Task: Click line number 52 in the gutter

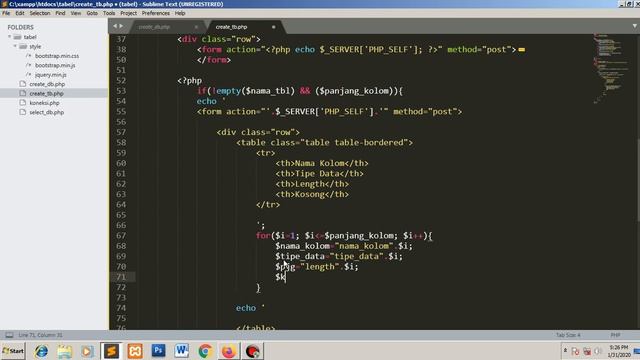Action: [121, 80]
